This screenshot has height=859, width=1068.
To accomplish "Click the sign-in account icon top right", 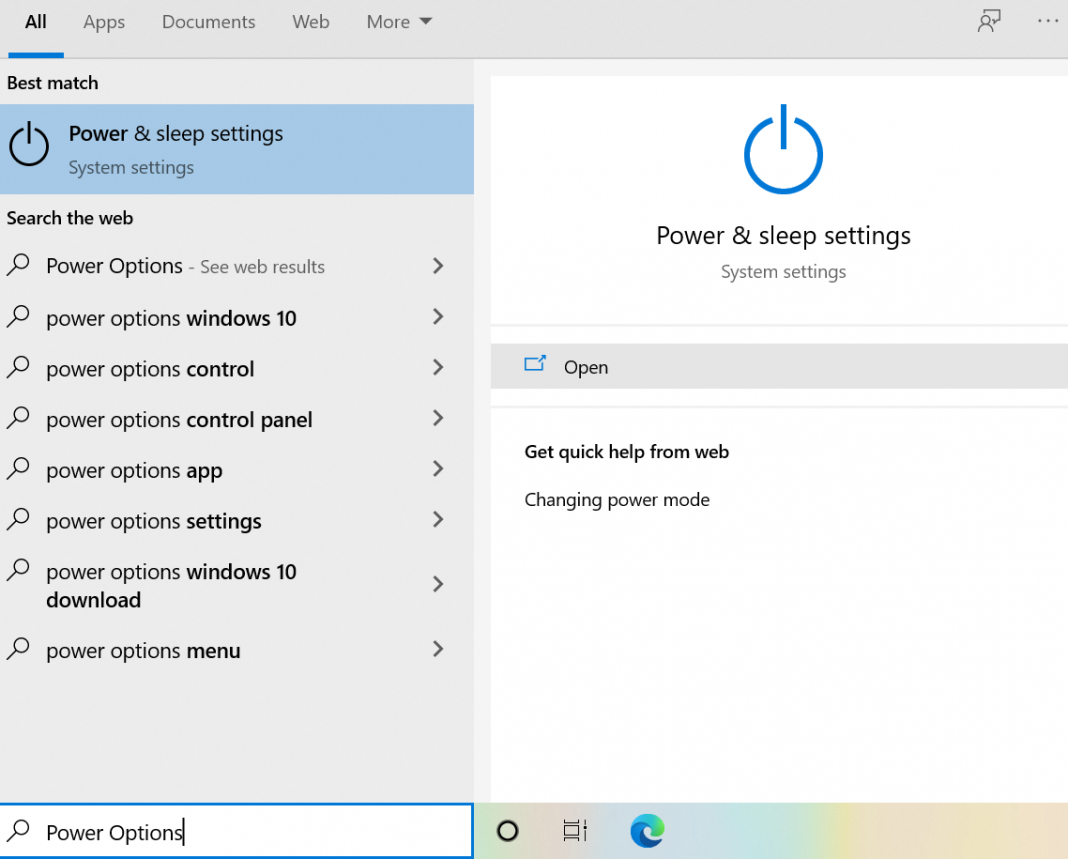I will click(989, 21).
